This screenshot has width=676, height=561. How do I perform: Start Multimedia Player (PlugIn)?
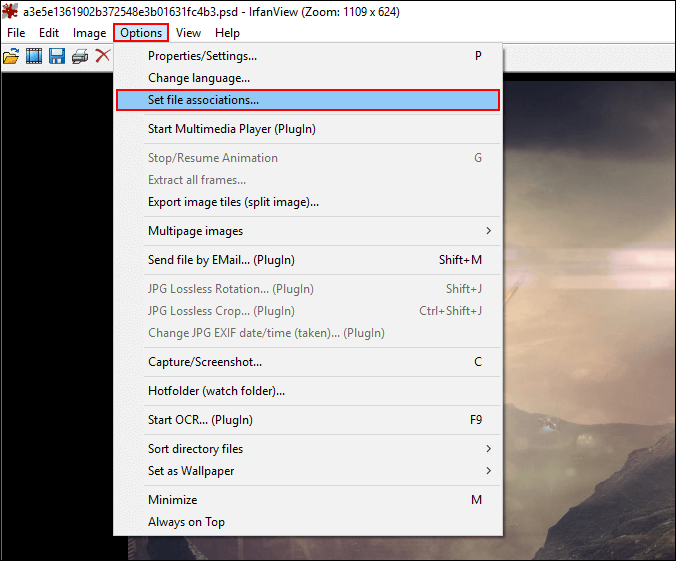pos(308,129)
